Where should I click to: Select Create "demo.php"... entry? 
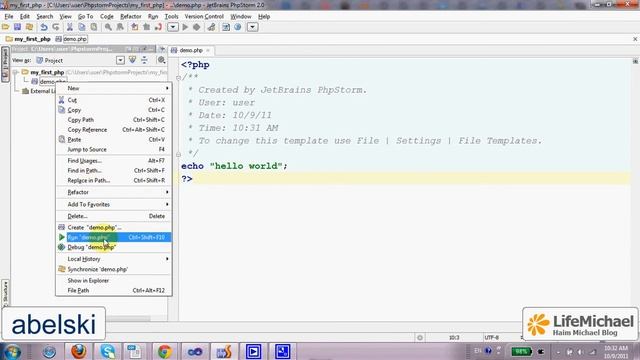(114, 227)
